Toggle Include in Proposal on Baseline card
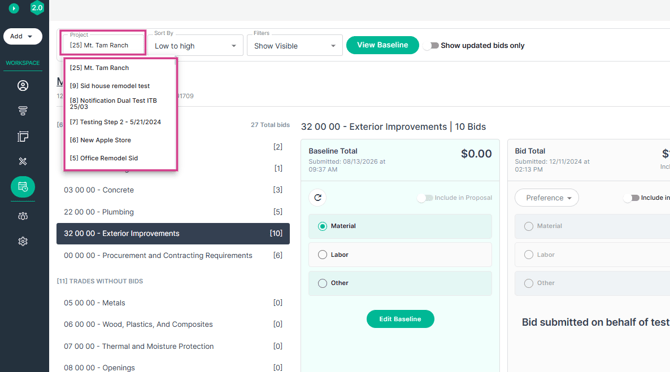This screenshot has width=670, height=372. coord(425,198)
